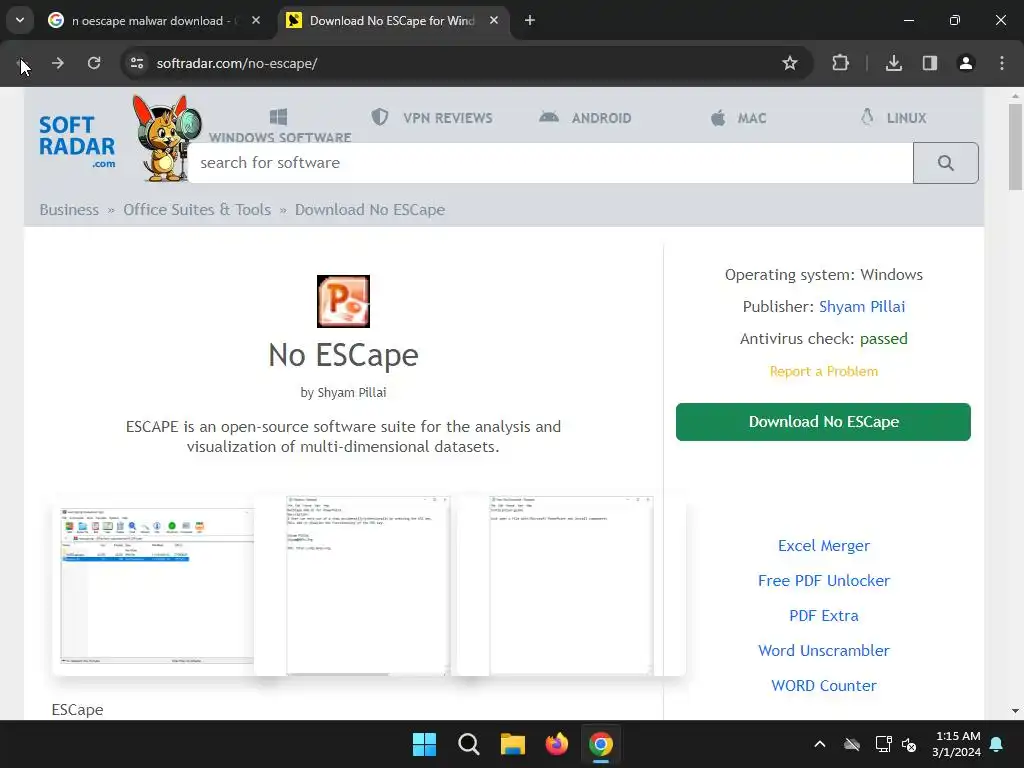Viewport: 1024px width, 768px height.
Task: Click the Soft Radar logo
Action: 77,142
